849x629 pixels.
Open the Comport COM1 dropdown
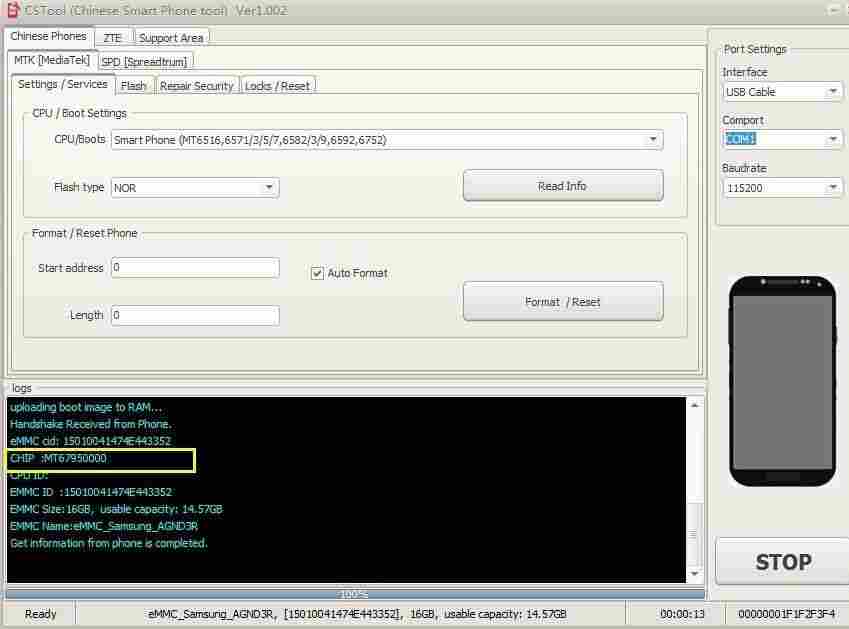(782, 140)
